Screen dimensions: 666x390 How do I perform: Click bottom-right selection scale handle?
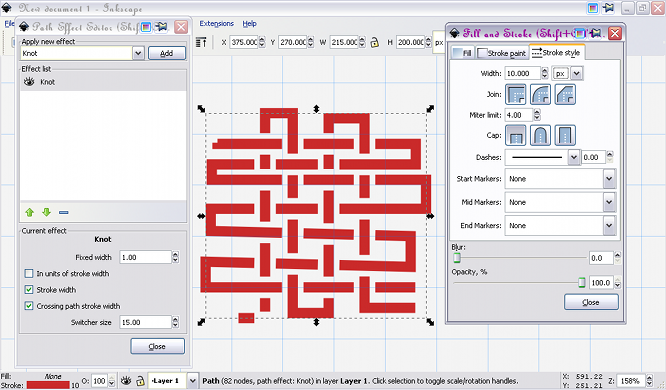tap(430, 322)
